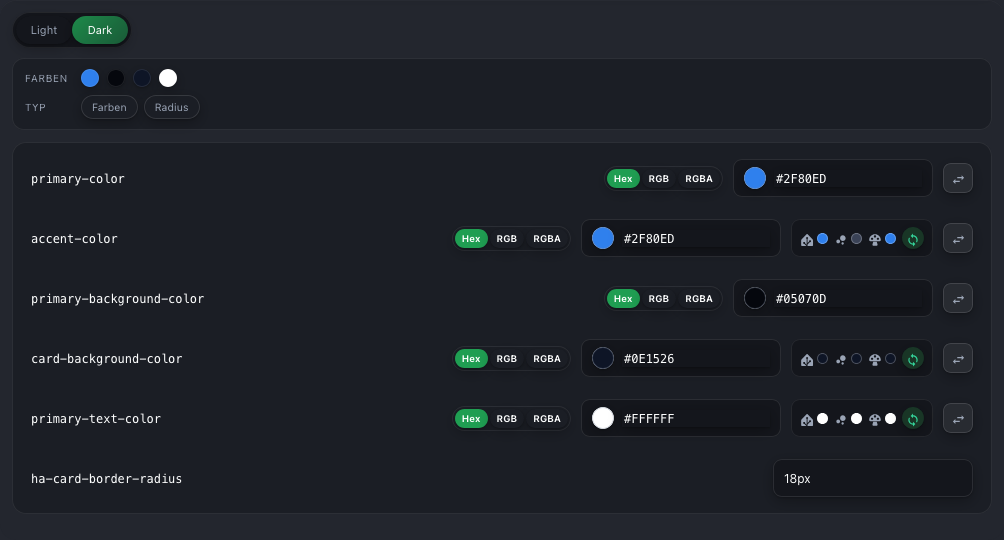Click the mushroom icon in card-background-color row
1004x540 pixels.
(875, 359)
